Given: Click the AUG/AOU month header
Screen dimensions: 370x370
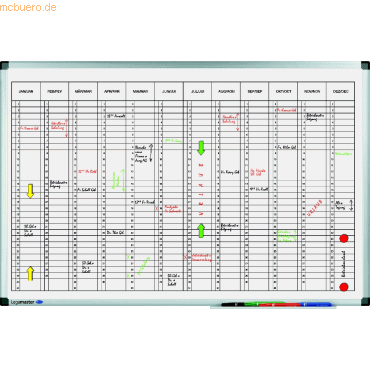Looking at the screenshot, I should point(226,91).
